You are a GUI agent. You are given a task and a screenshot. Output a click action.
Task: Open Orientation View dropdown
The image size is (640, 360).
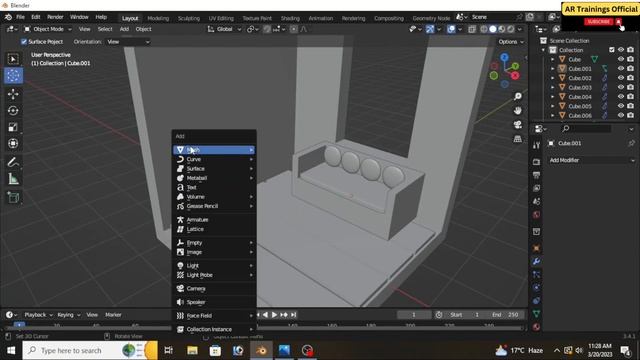coord(128,42)
